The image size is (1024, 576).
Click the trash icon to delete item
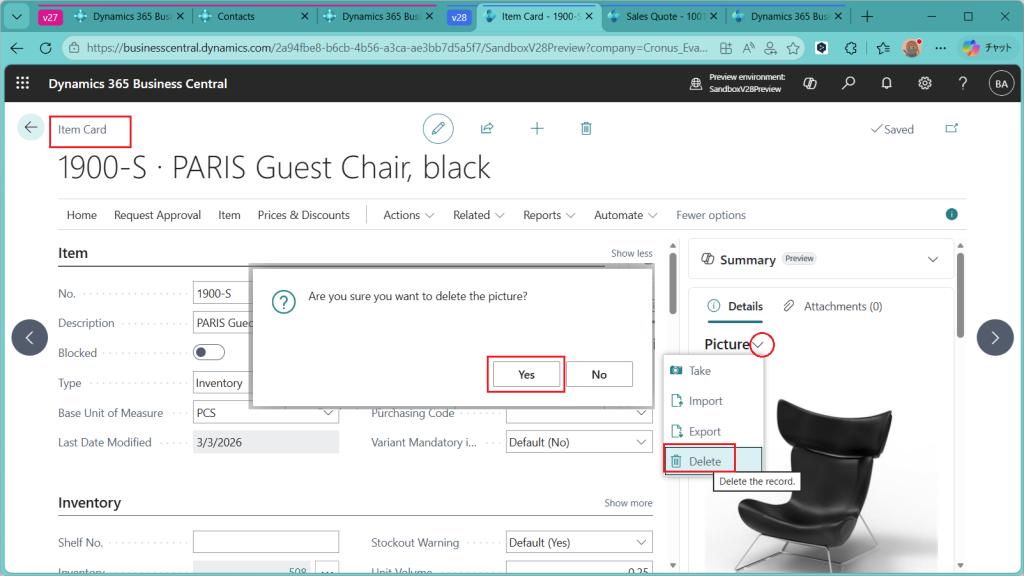(x=586, y=128)
